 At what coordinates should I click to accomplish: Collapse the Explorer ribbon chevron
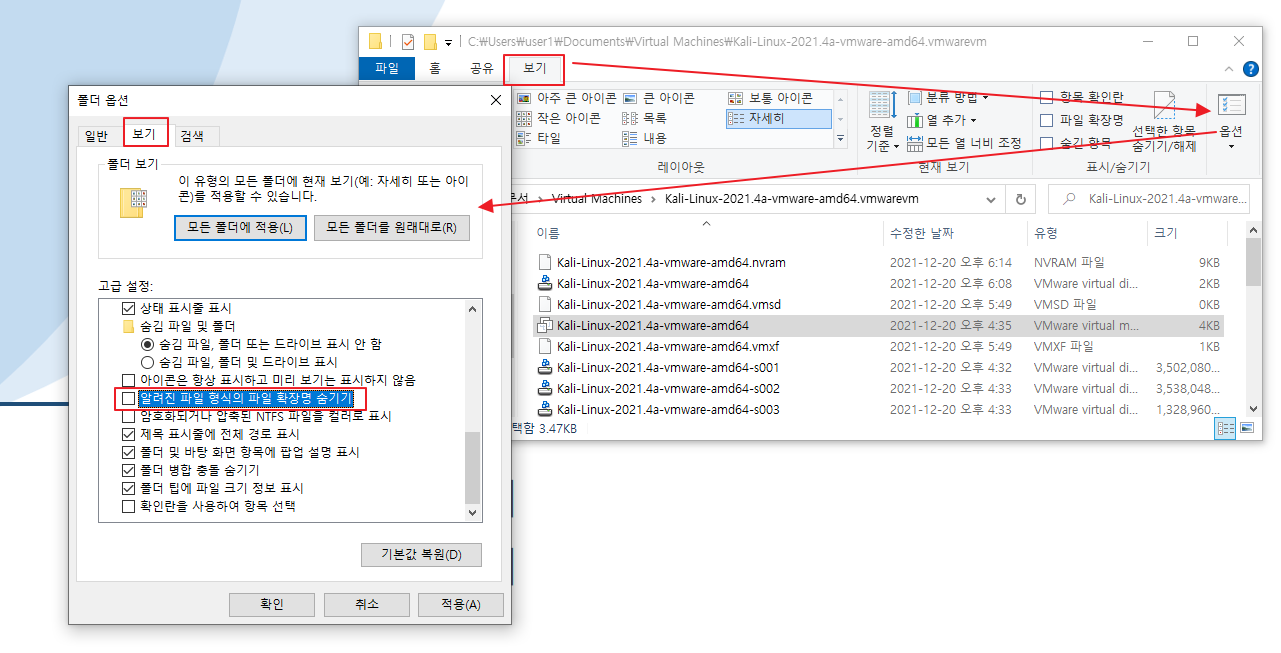1230,69
